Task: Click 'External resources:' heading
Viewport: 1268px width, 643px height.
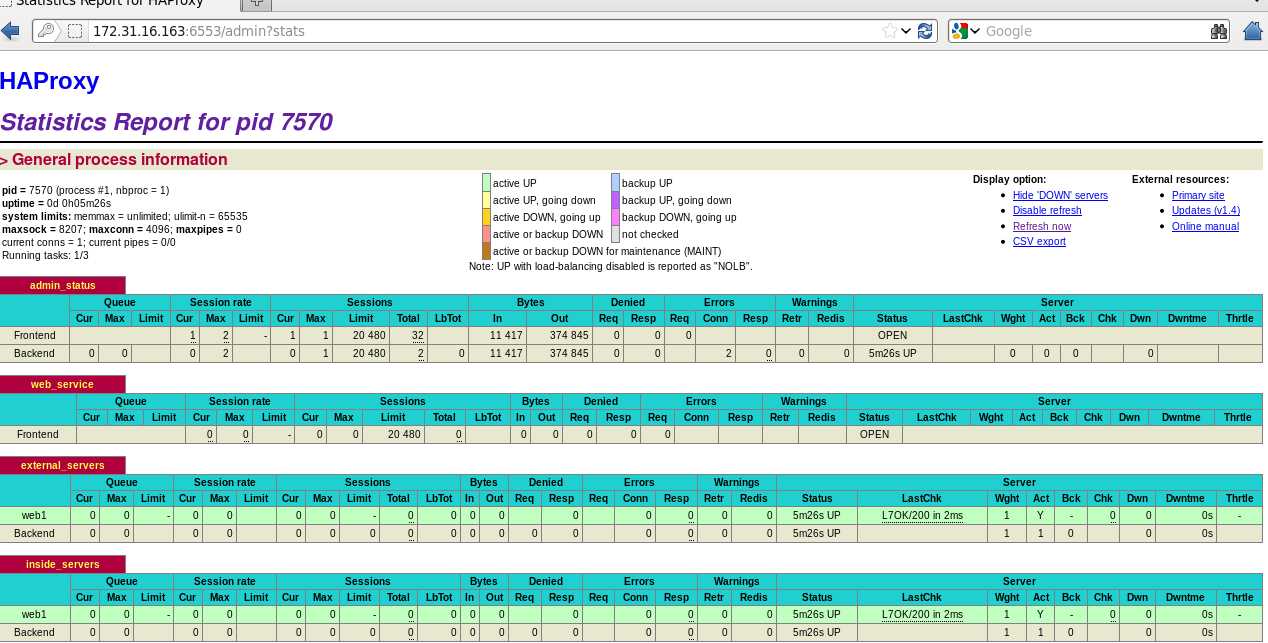Action: (1180, 179)
